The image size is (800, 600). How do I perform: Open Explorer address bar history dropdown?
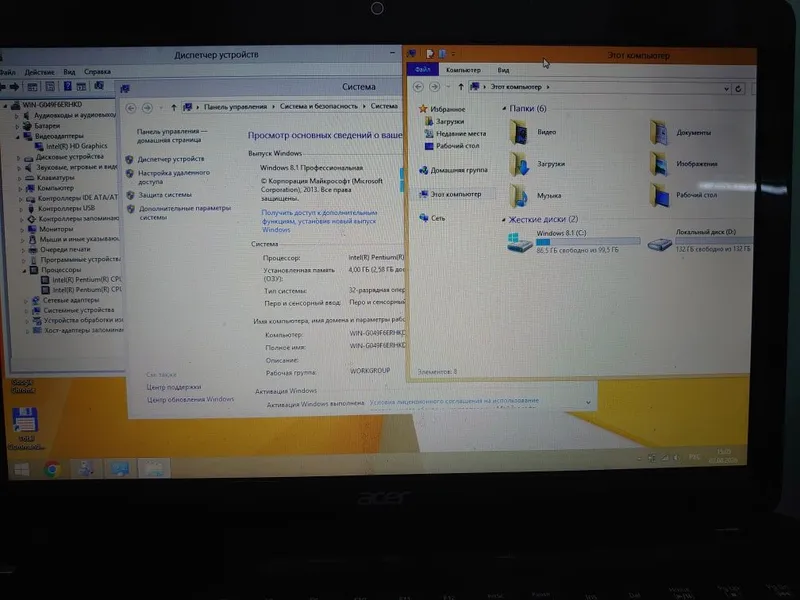[727, 89]
